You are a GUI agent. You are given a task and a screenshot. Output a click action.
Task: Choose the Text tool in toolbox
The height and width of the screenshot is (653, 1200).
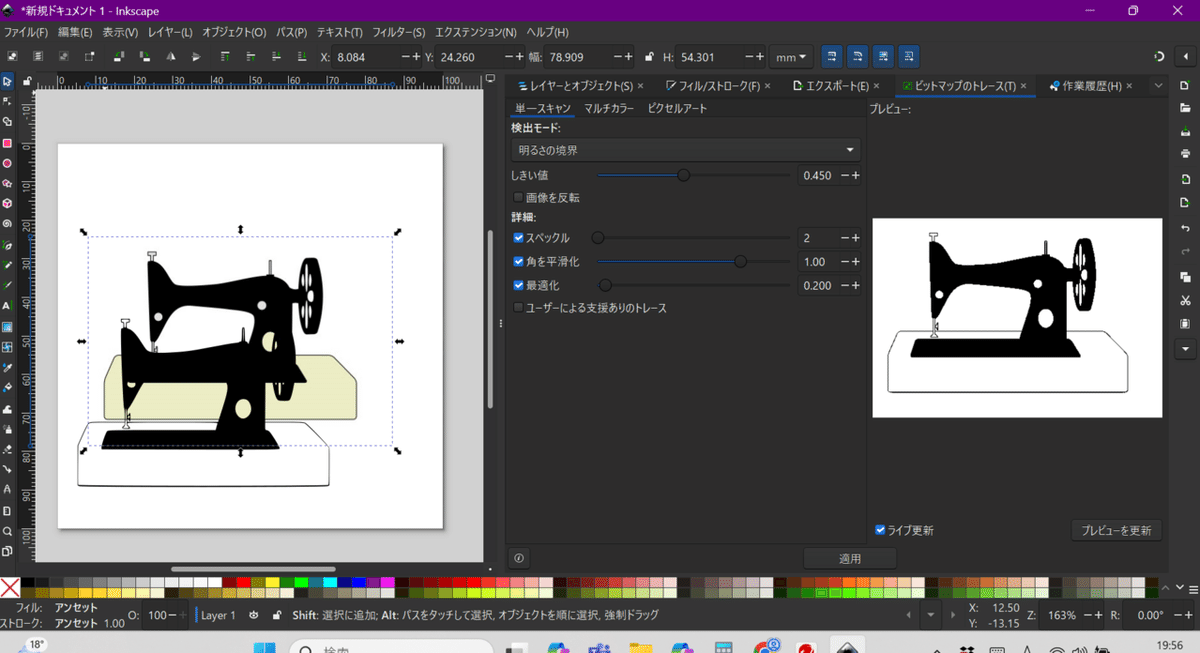(7, 306)
